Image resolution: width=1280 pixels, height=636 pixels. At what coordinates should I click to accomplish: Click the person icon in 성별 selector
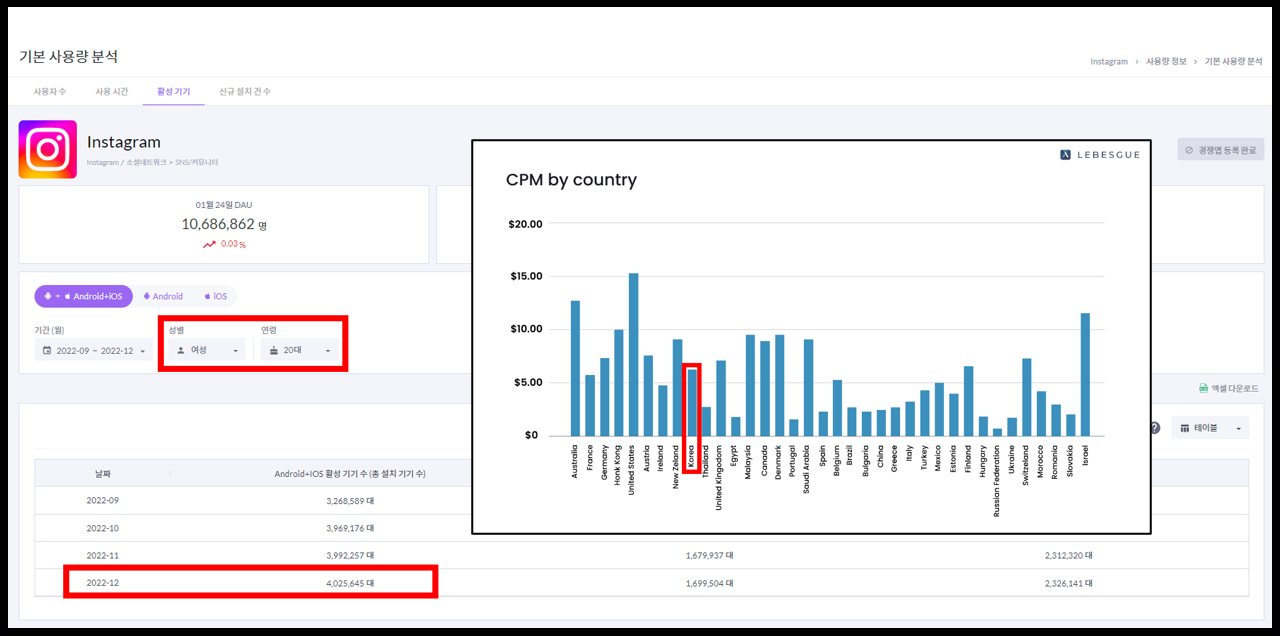(x=181, y=351)
